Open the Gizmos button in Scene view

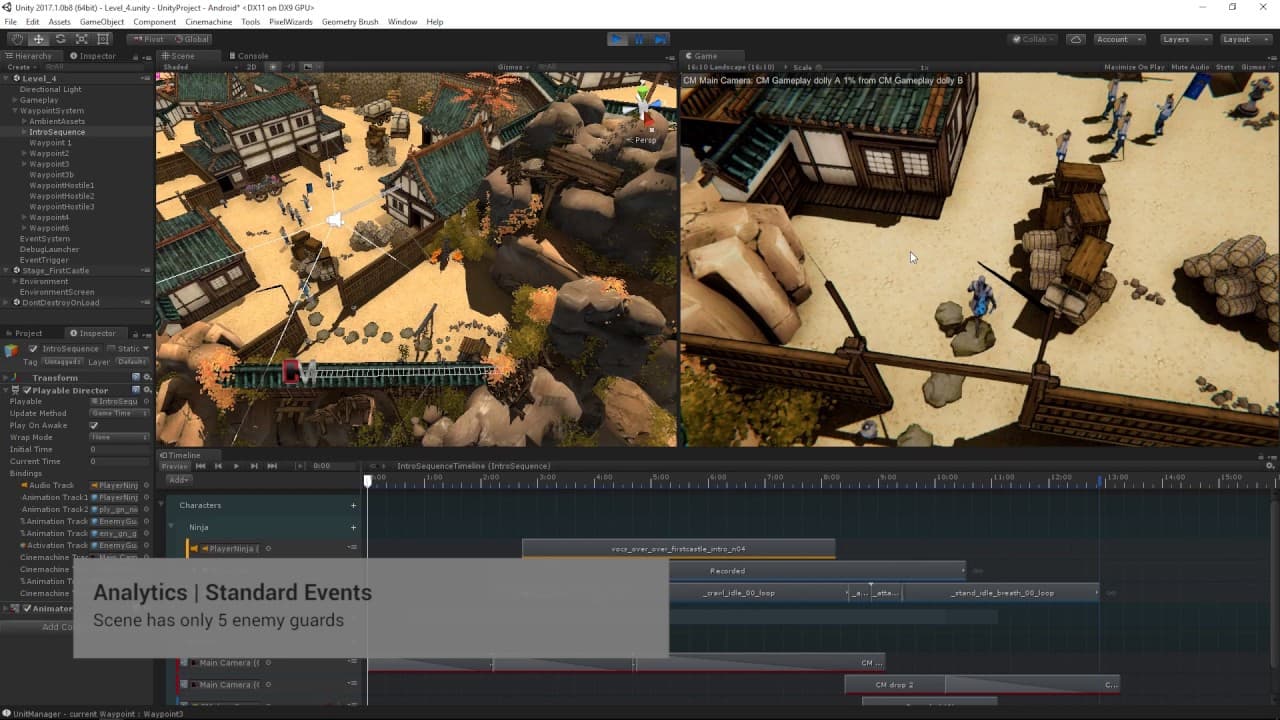pos(511,67)
